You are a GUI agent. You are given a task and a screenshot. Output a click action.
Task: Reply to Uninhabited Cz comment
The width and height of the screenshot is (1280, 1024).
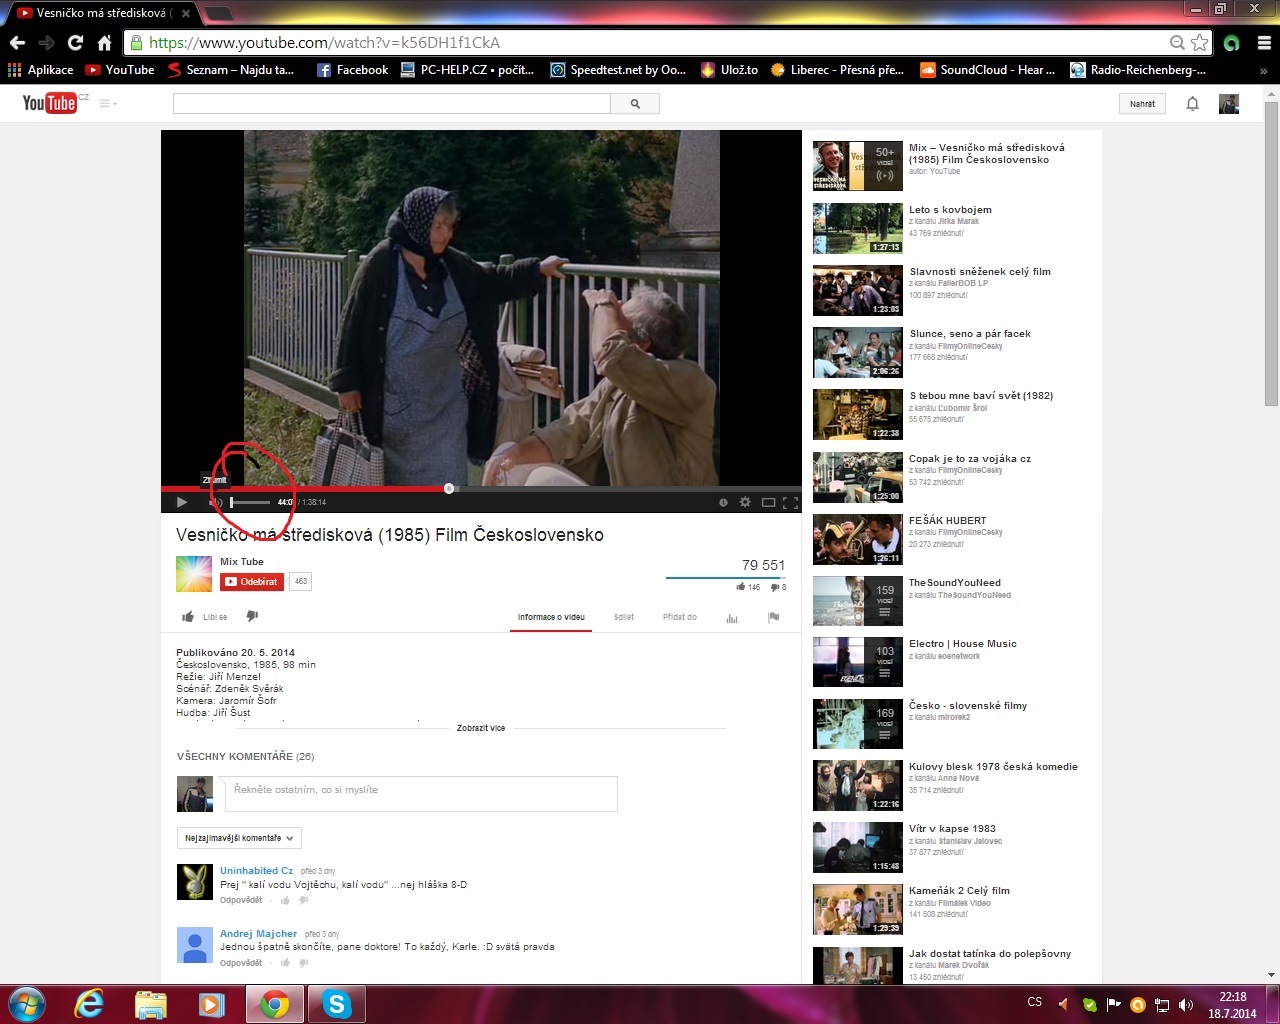click(x=241, y=900)
